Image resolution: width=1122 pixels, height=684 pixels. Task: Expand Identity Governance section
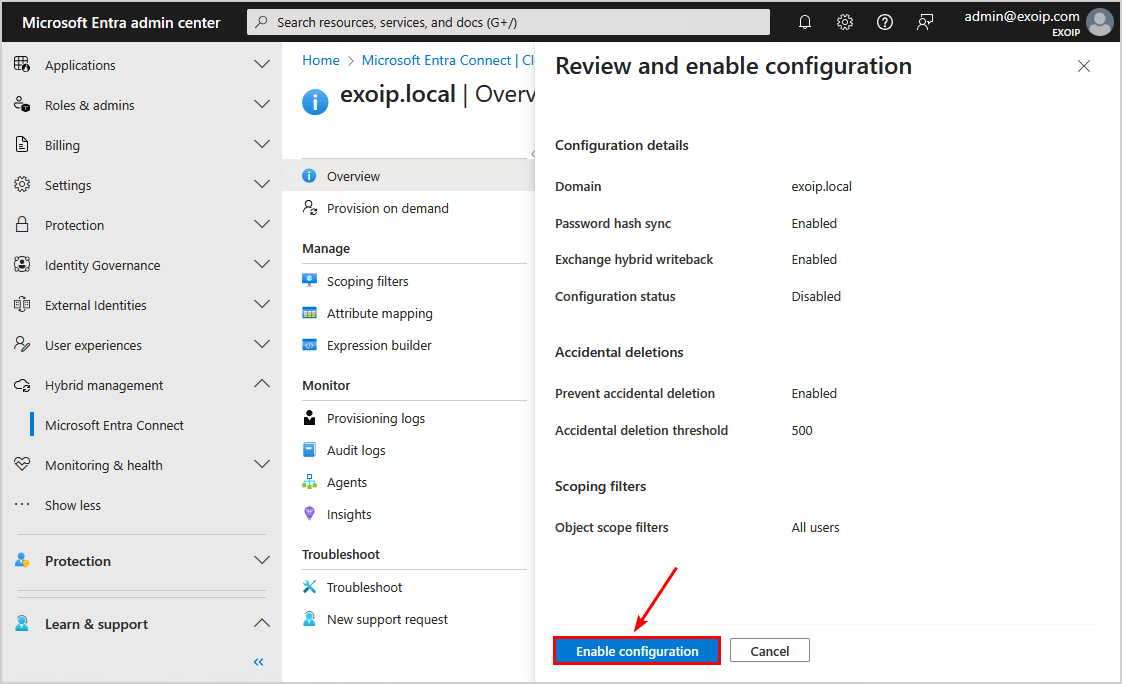point(262,265)
